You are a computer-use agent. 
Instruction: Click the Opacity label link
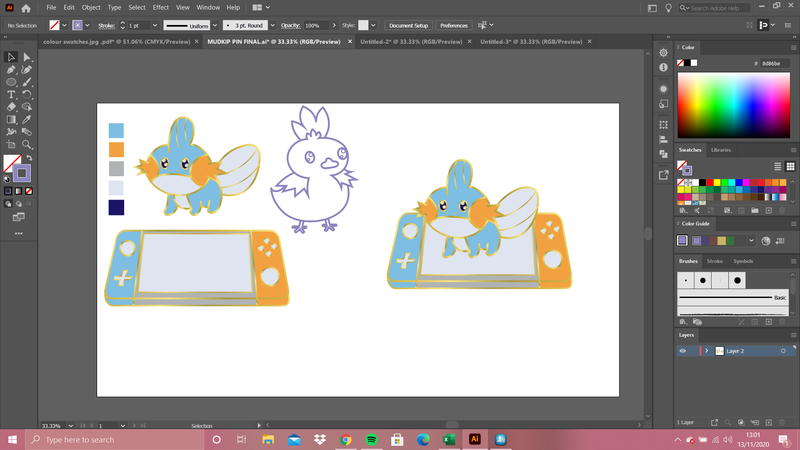coord(290,26)
